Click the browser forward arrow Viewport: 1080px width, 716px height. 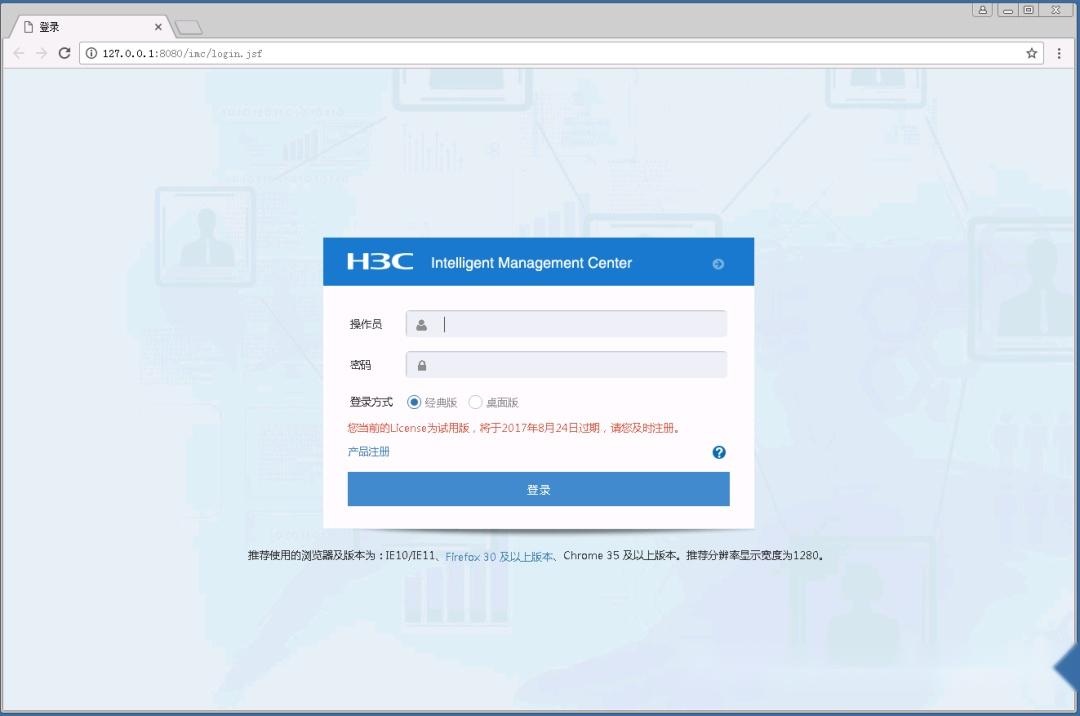pos(42,53)
